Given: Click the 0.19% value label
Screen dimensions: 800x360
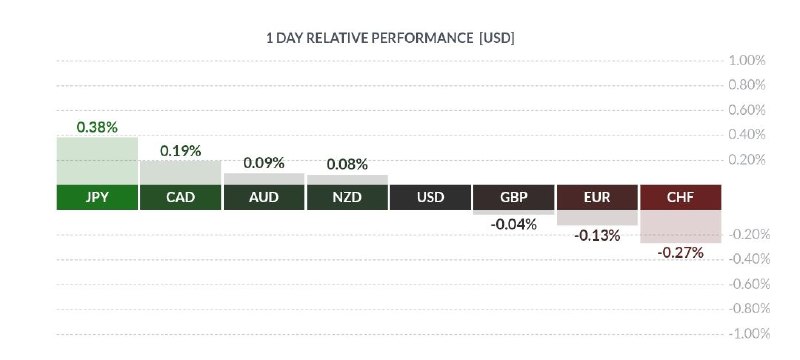Looking at the screenshot, I should (x=181, y=151).
